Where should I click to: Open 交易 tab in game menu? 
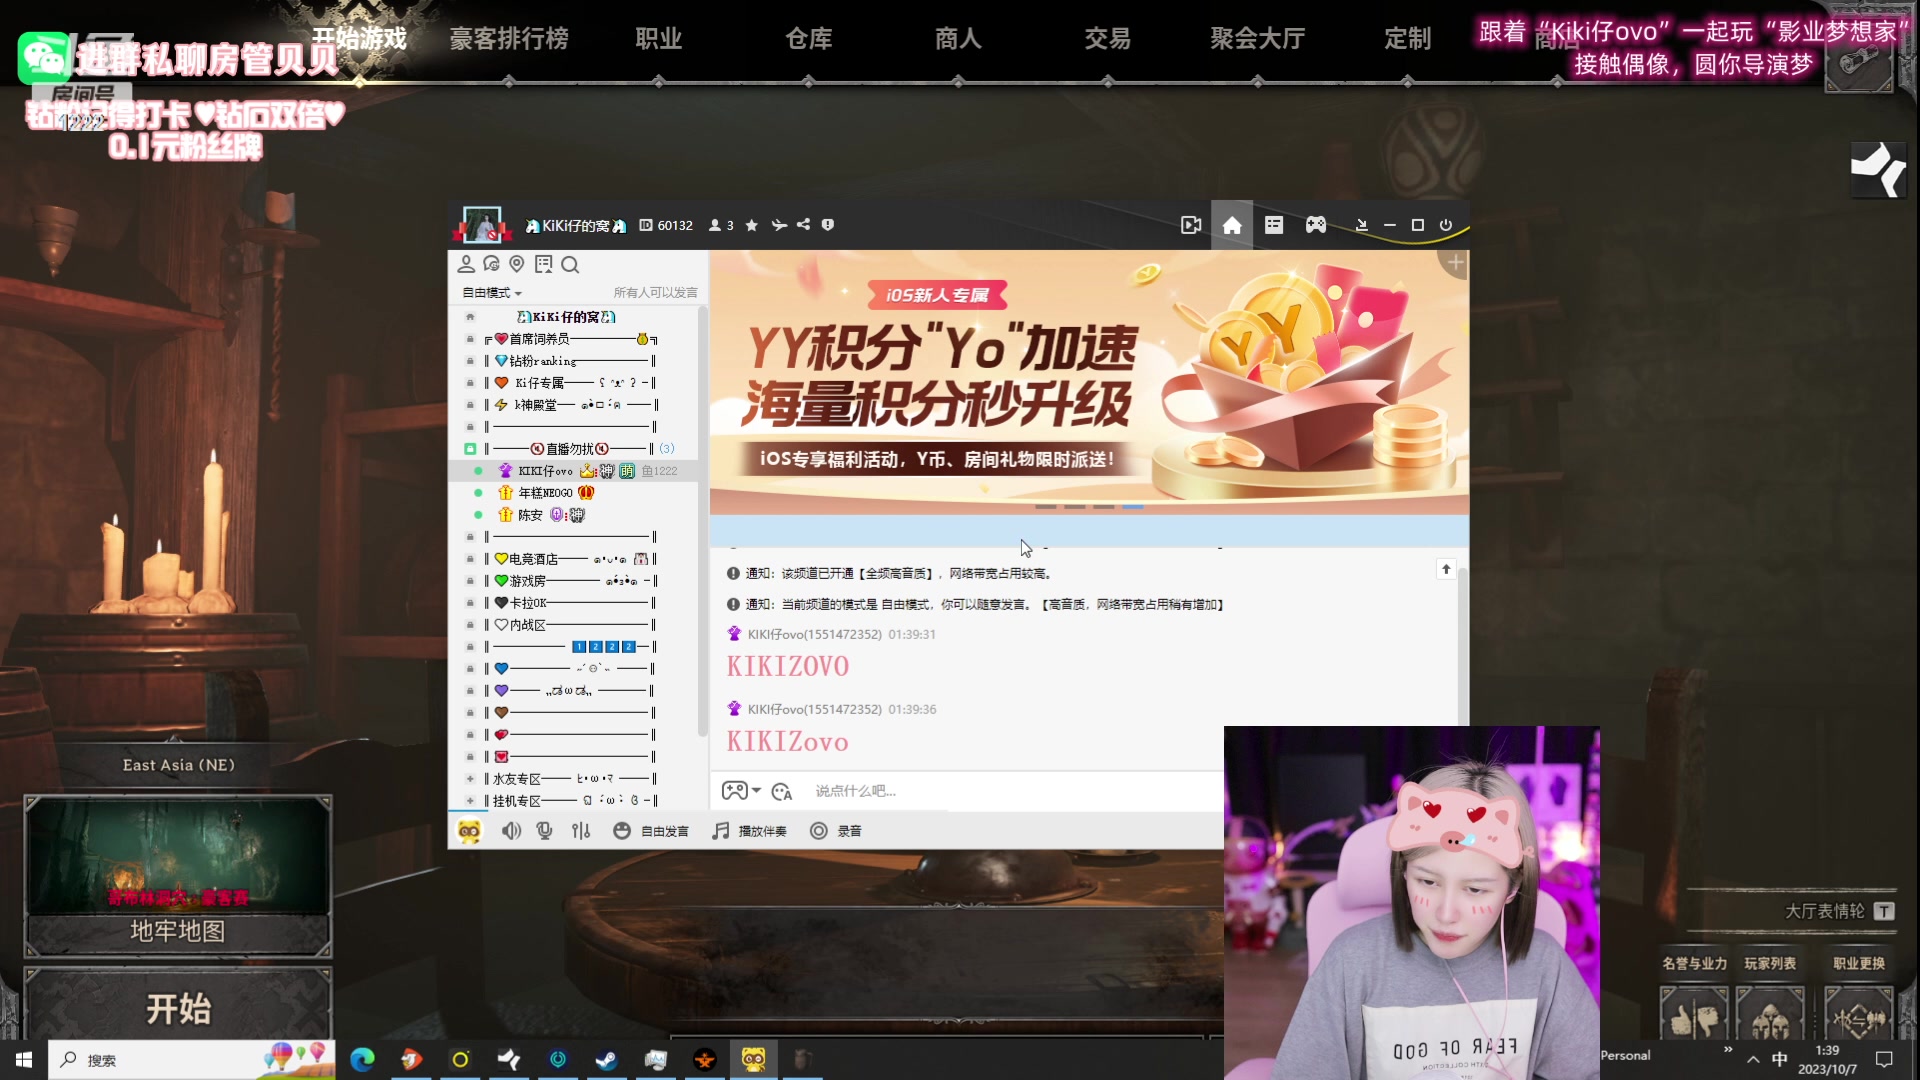pyautogui.click(x=1108, y=39)
